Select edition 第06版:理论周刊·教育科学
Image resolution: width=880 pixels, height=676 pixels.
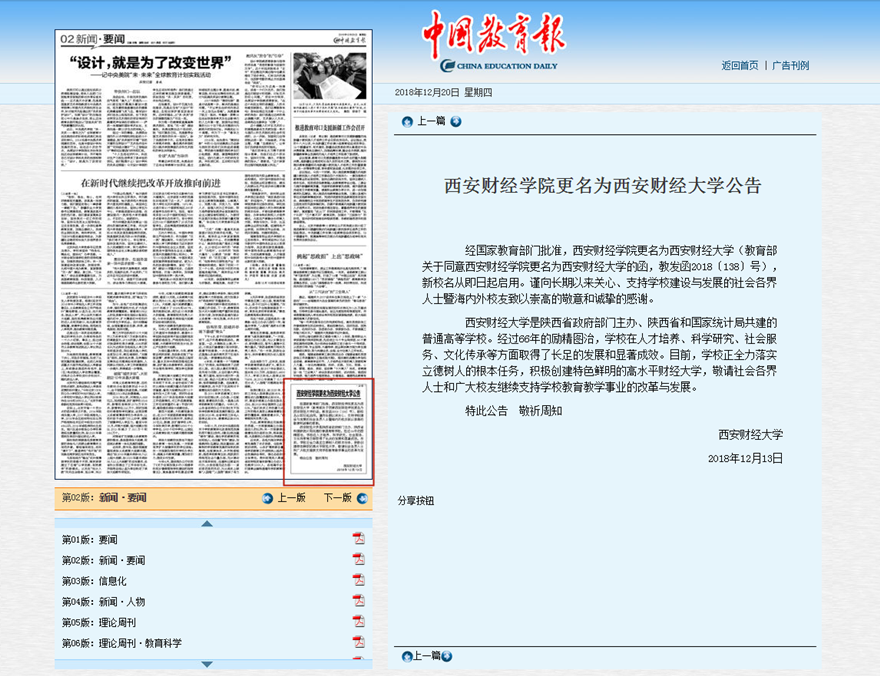pyautogui.click(x=122, y=643)
